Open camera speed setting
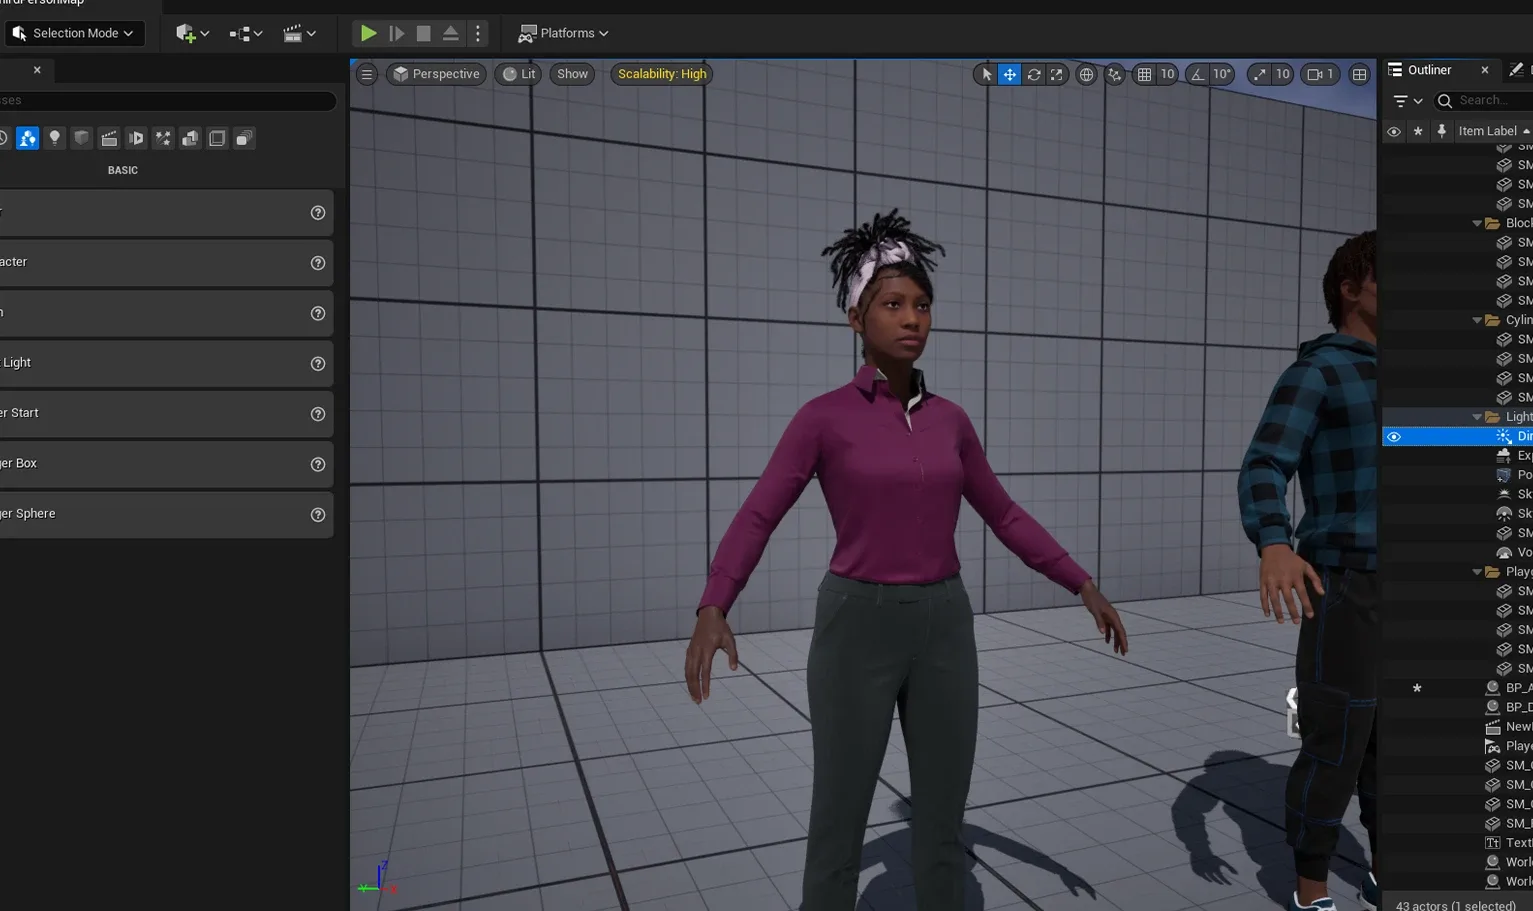Screen dimensions: 1533x911 click(1320, 74)
